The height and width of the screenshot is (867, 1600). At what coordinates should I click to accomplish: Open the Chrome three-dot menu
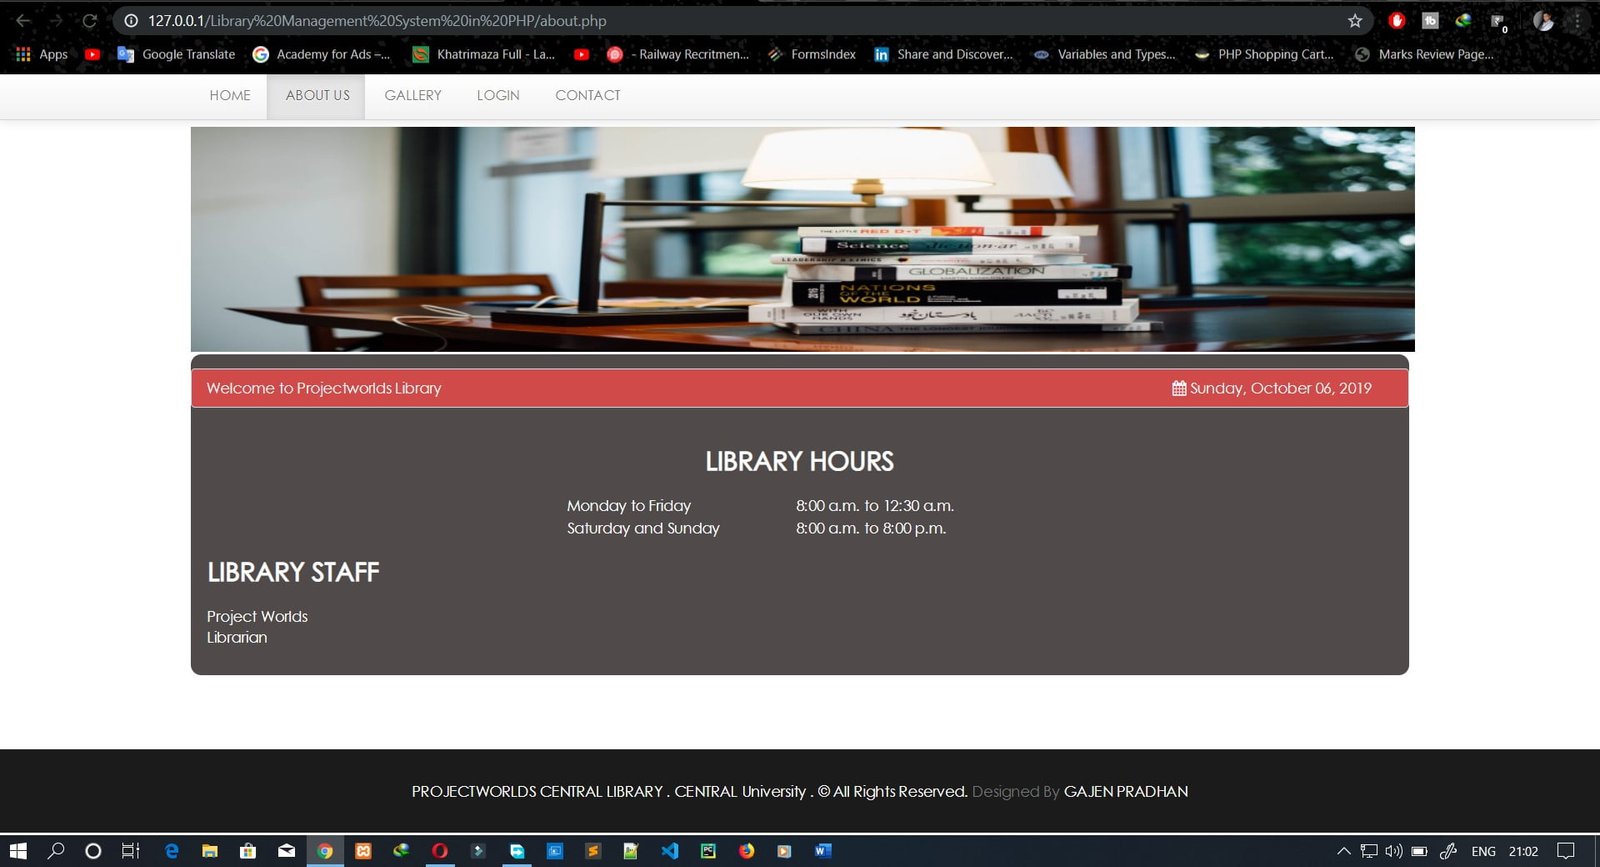(1578, 21)
